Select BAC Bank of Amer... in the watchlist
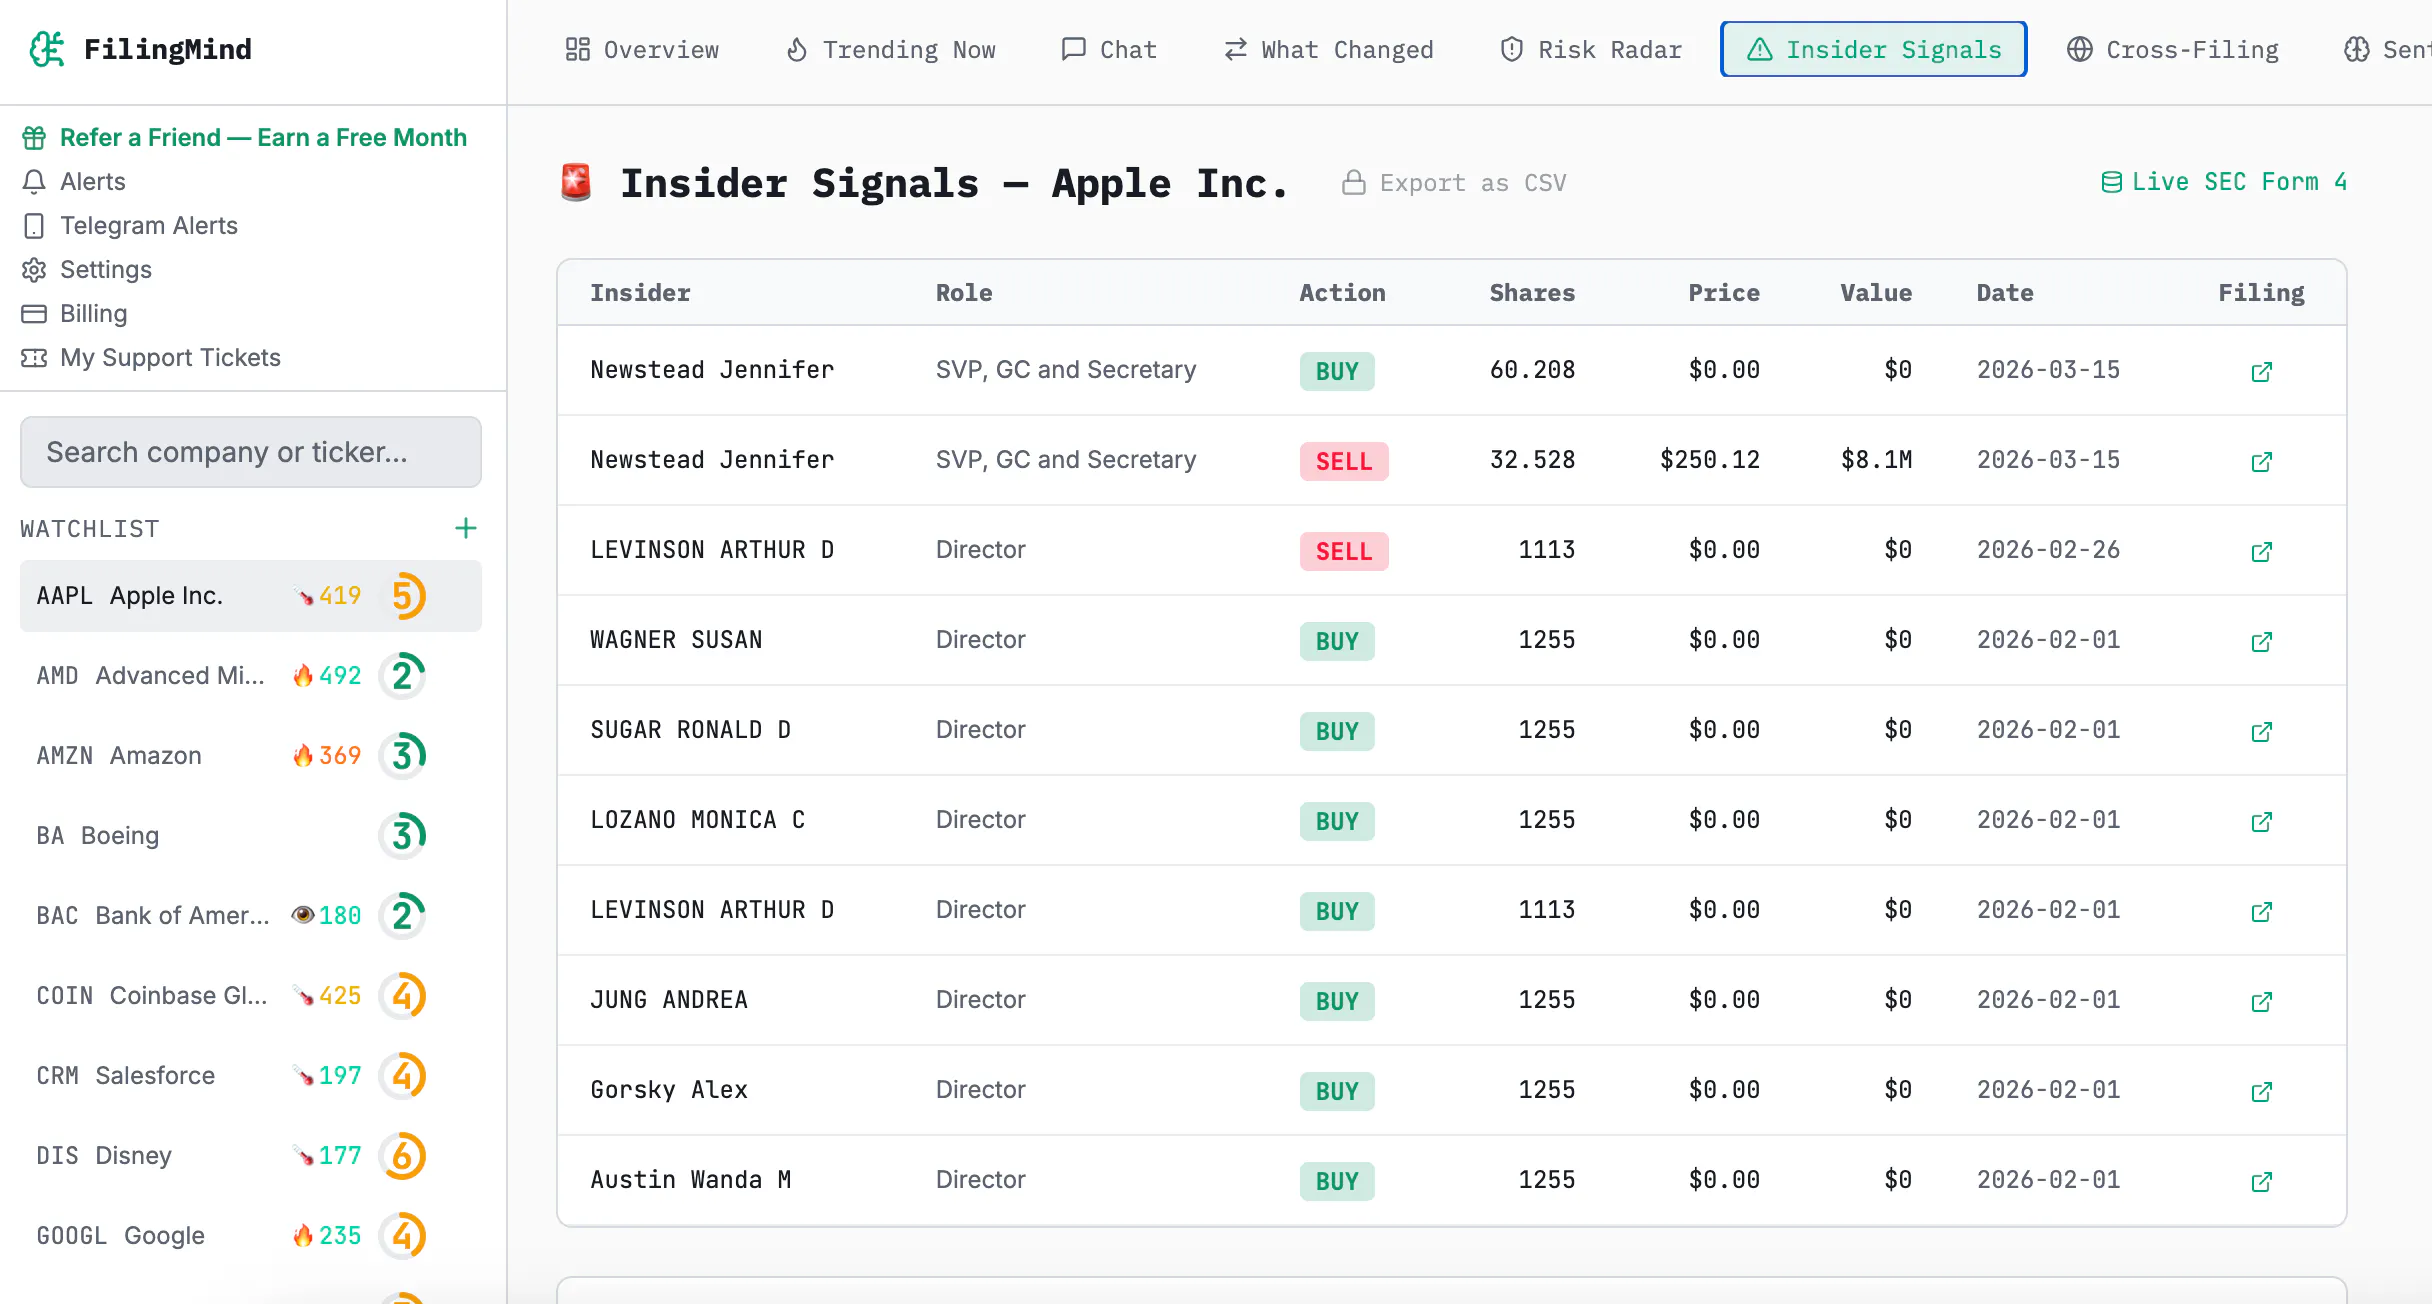The image size is (2432, 1304). pyautogui.click(x=251, y=916)
